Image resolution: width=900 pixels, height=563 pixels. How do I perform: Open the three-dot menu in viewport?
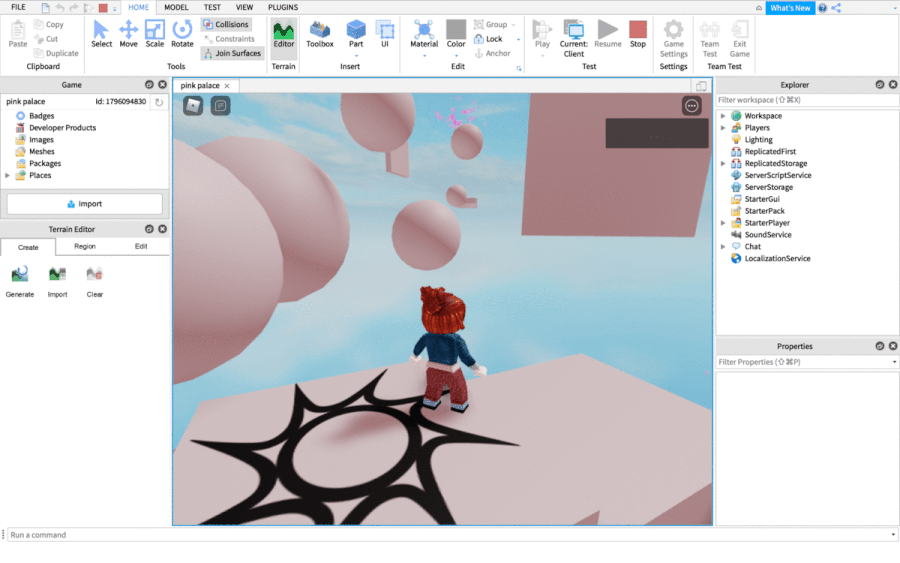tap(692, 106)
